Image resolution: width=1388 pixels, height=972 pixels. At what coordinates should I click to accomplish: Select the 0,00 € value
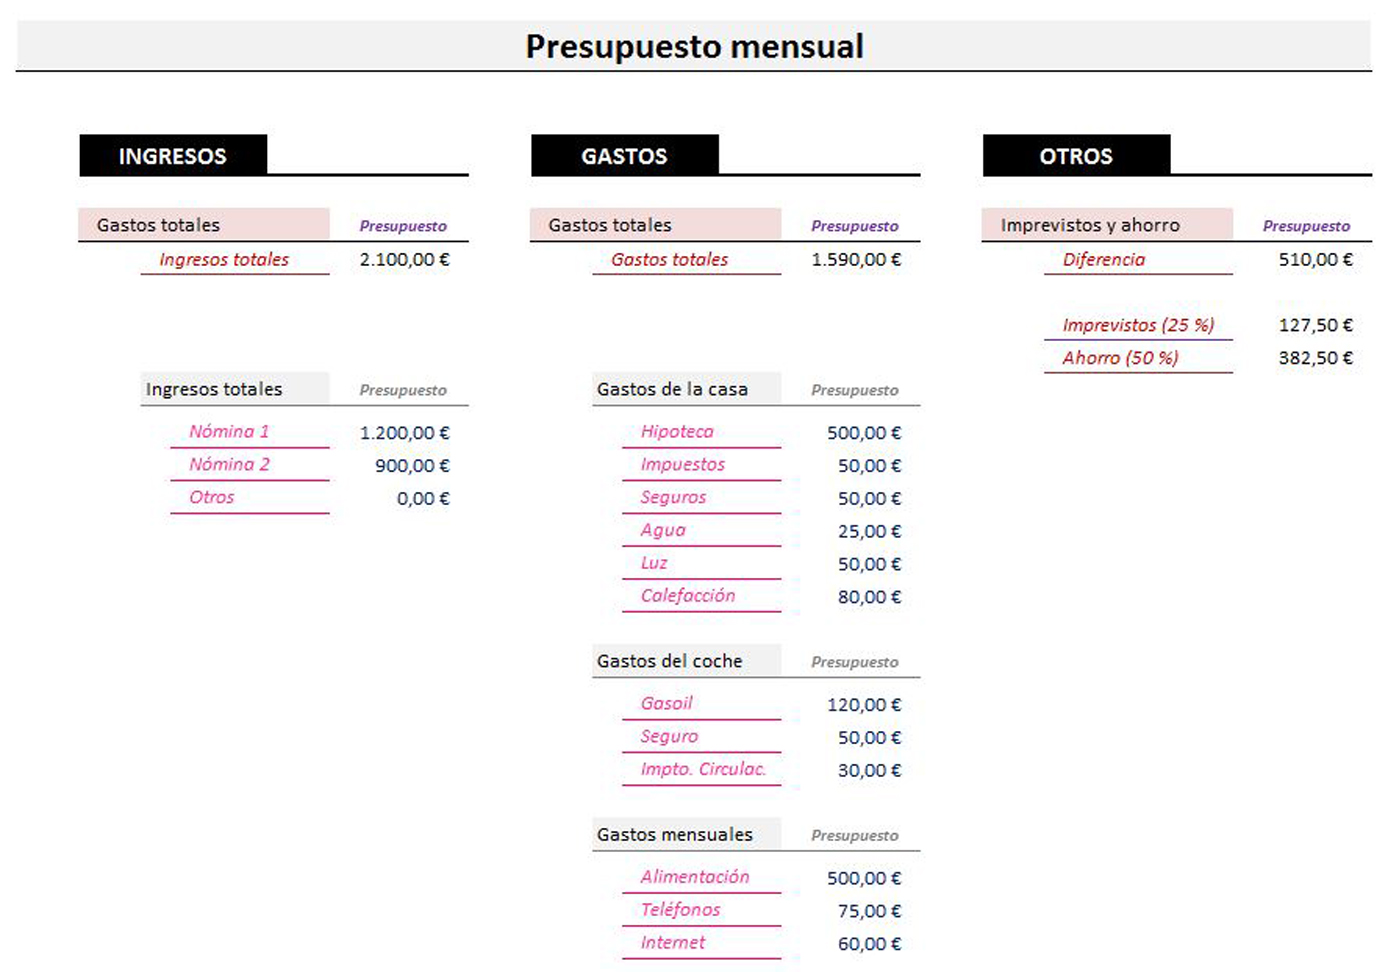(x=423, y=498)
